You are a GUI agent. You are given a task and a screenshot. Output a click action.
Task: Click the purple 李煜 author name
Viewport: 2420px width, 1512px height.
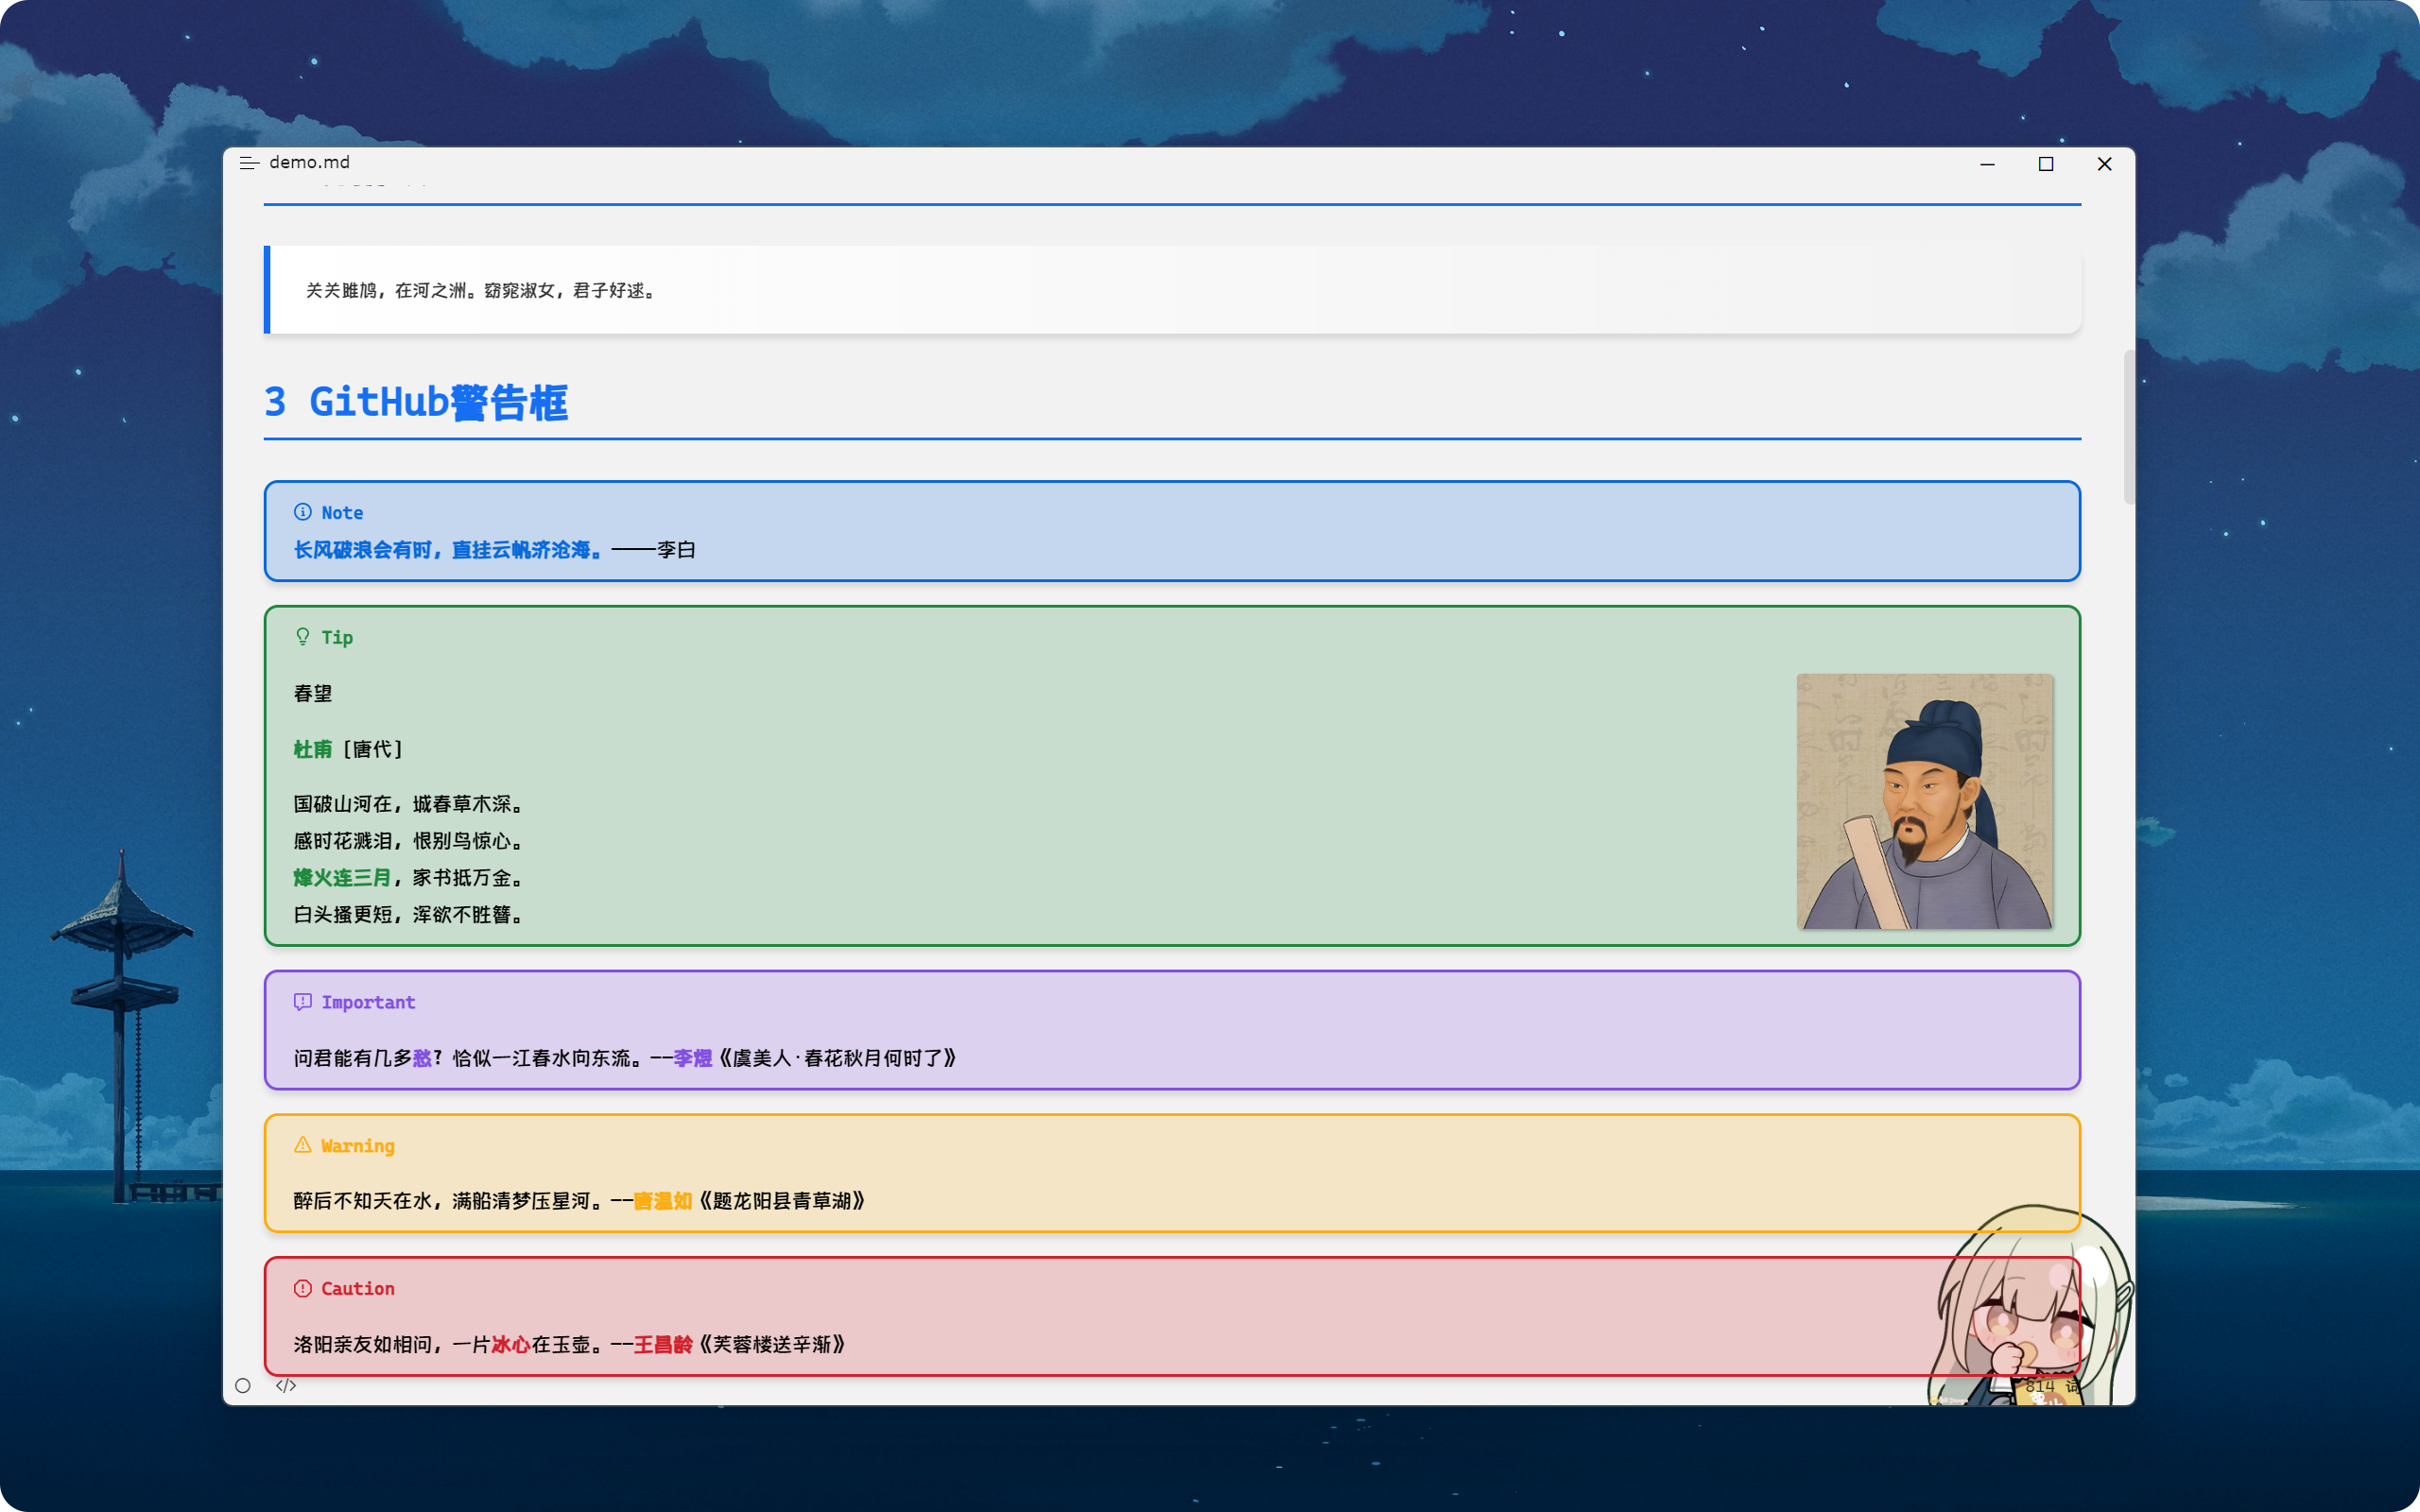pyautogui.click(x=692, y=1058)
